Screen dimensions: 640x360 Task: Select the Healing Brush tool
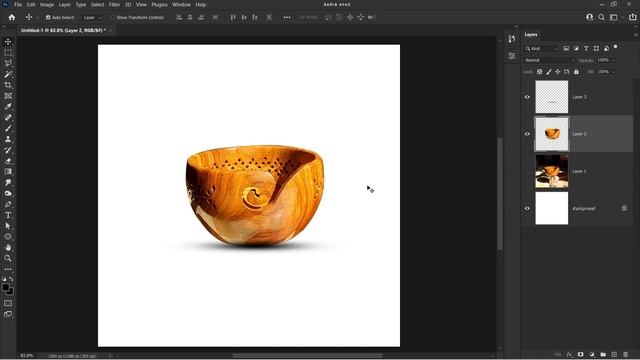click(8, 118)
